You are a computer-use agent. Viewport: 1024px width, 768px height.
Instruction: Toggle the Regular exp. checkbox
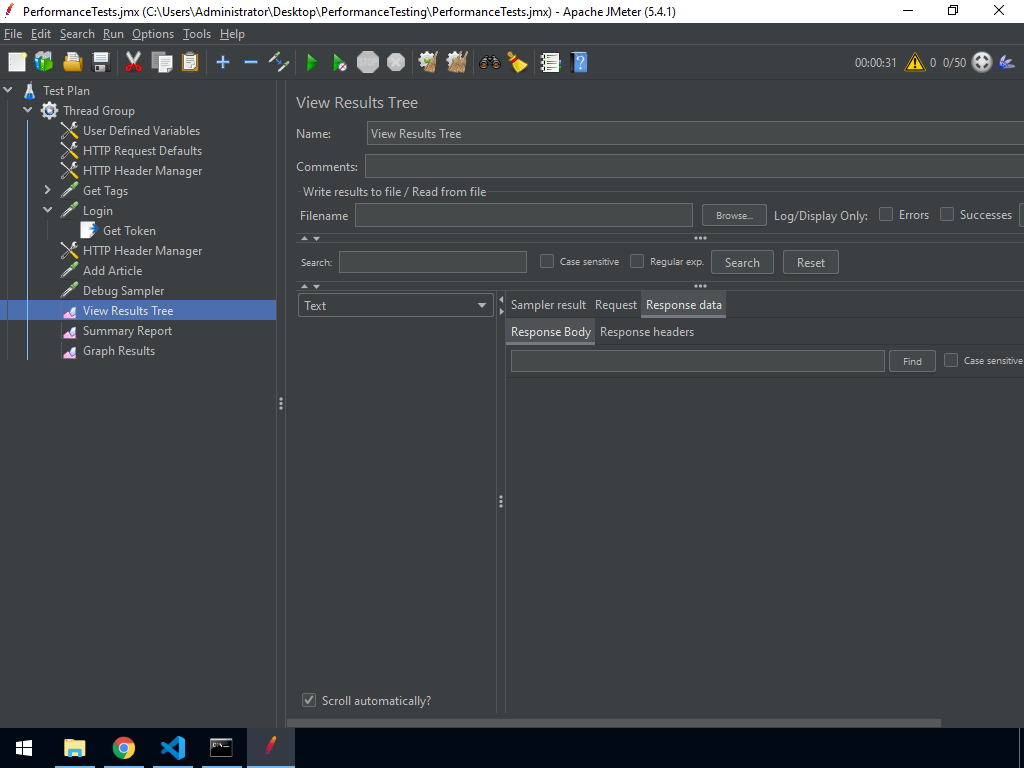click(637, 261)
